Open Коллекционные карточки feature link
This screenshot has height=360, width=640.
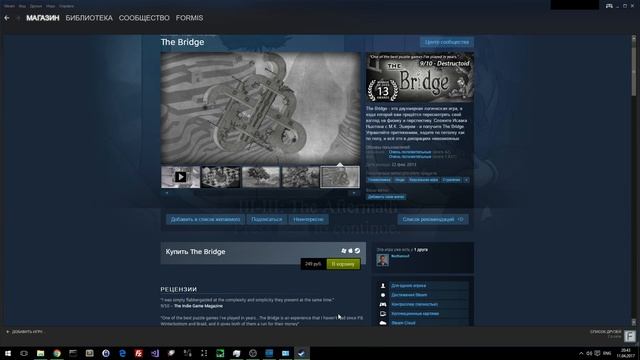tap(415, 313)
